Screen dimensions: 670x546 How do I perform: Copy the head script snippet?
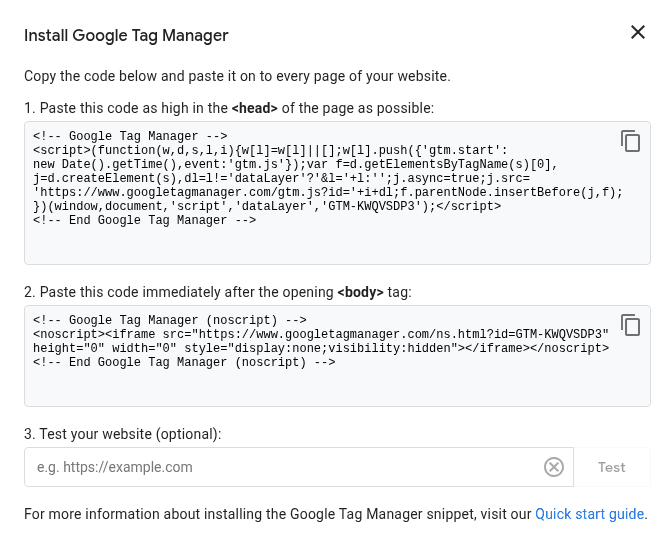(630, 141)
